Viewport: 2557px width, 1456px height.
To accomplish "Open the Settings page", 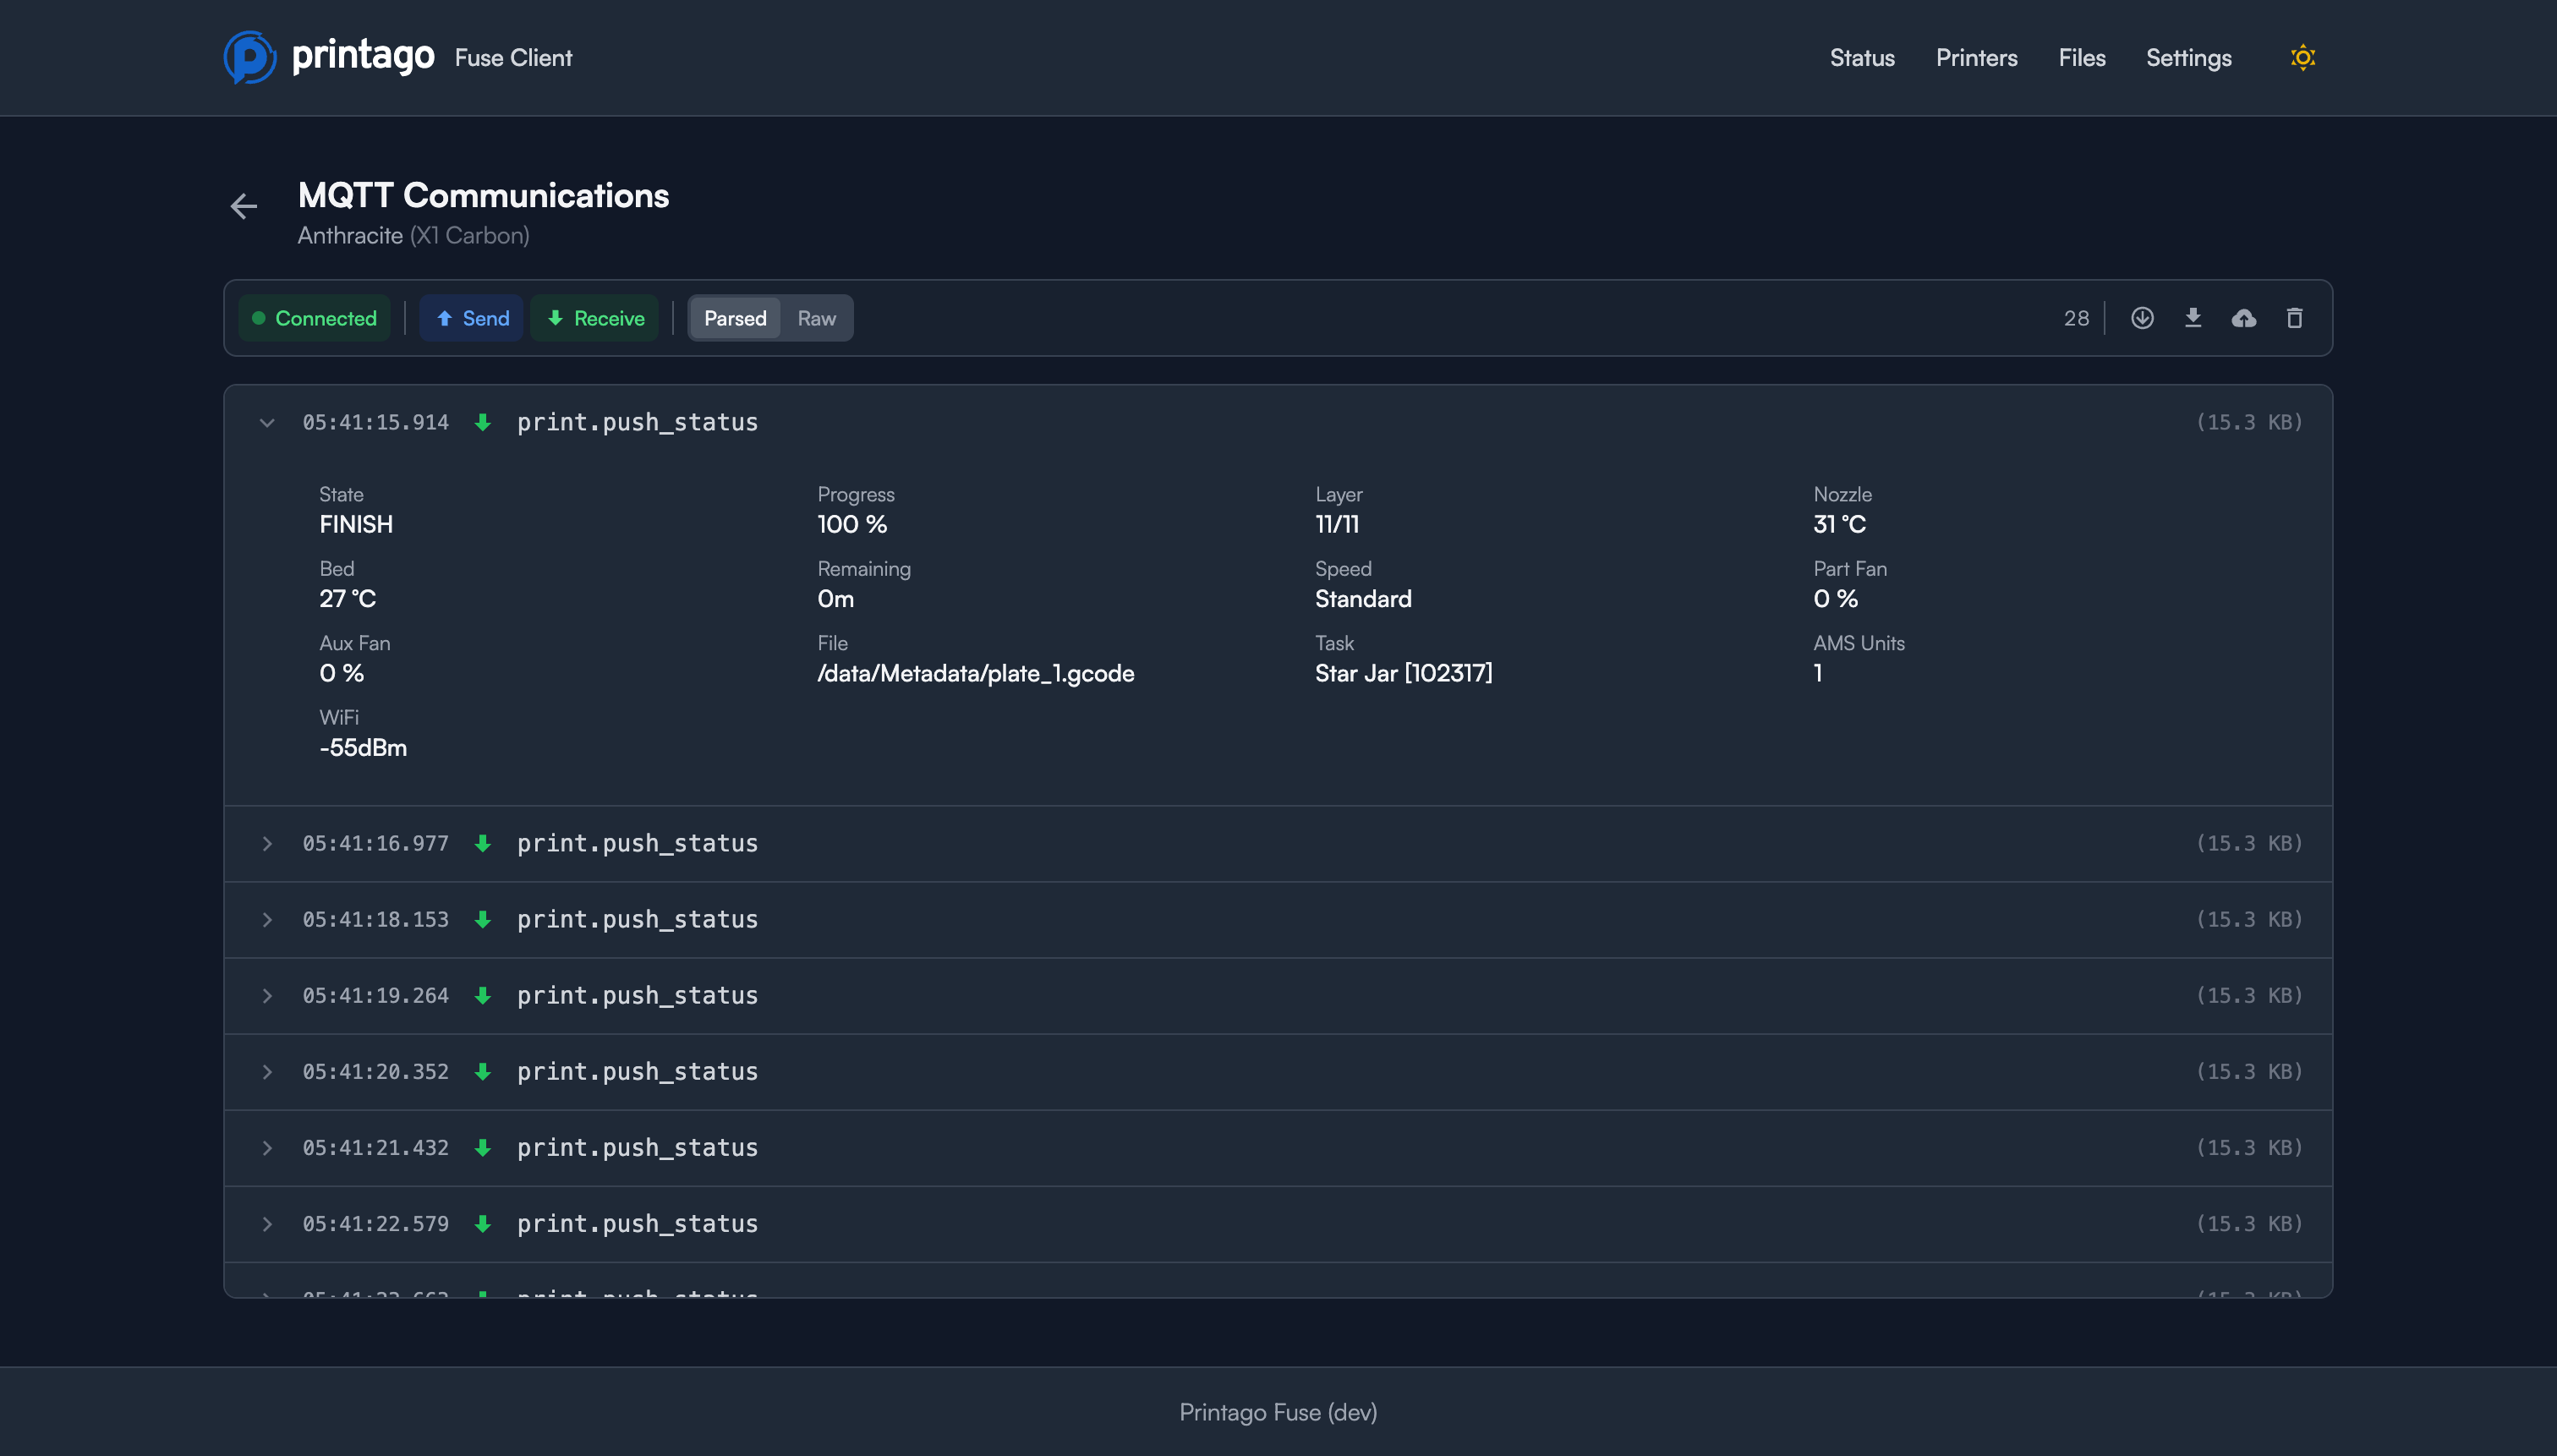I will [x=2188, y=58].
